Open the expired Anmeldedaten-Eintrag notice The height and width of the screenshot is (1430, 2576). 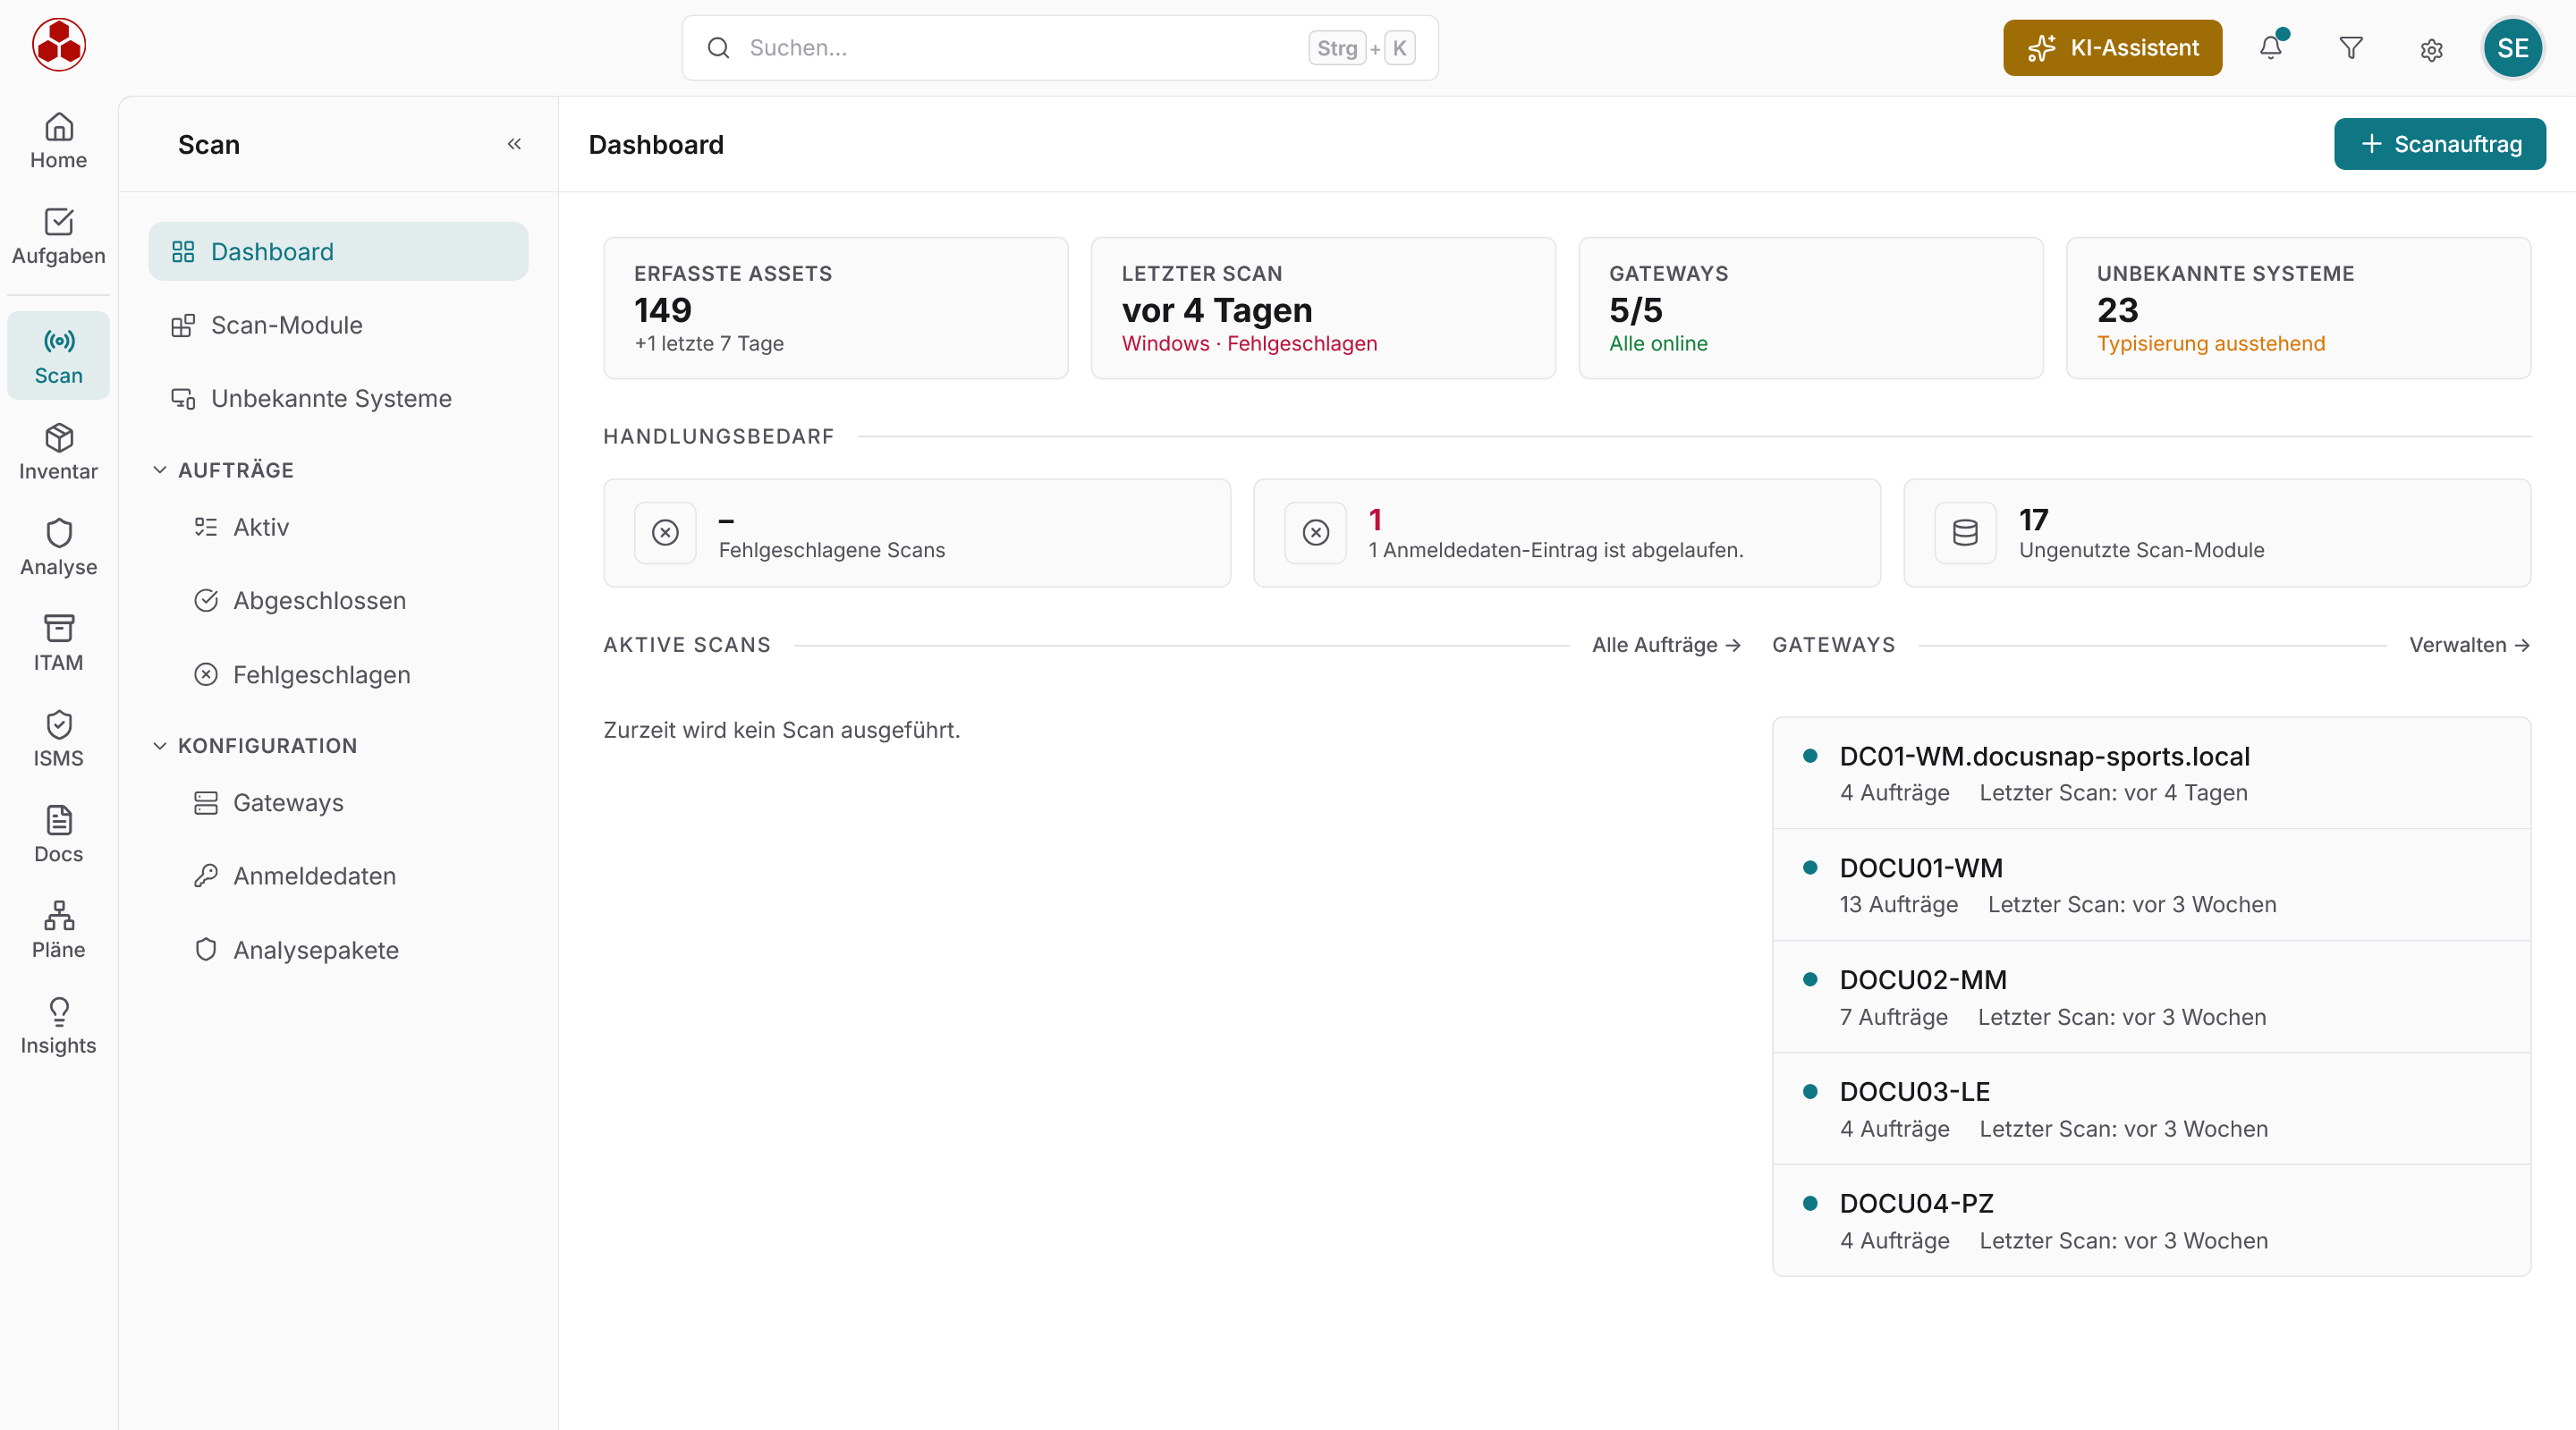tap(1566, 533)
